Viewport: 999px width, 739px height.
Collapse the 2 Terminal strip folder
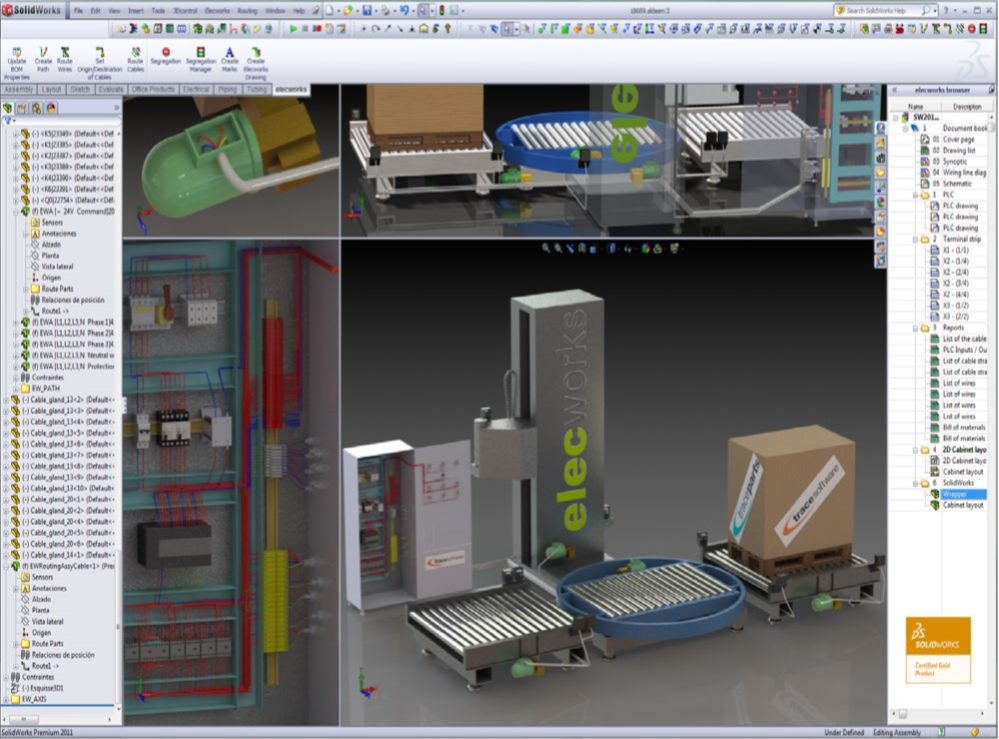point(916,240)
